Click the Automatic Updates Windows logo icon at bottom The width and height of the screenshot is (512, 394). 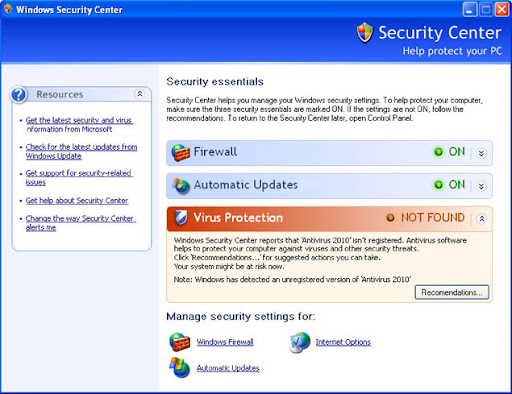180,368
